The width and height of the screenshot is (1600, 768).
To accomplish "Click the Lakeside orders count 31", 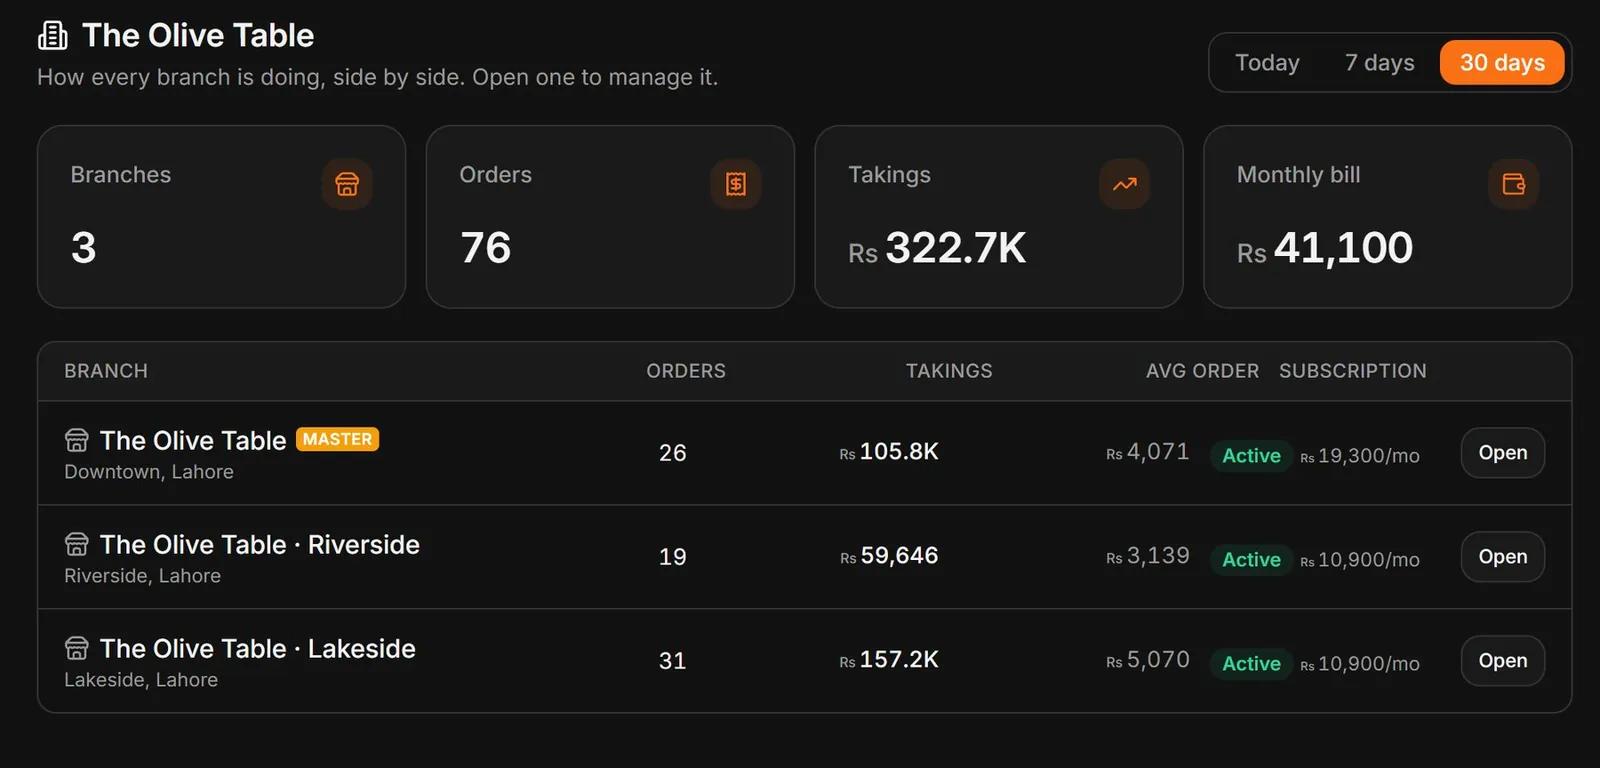I will coord(673,661).
